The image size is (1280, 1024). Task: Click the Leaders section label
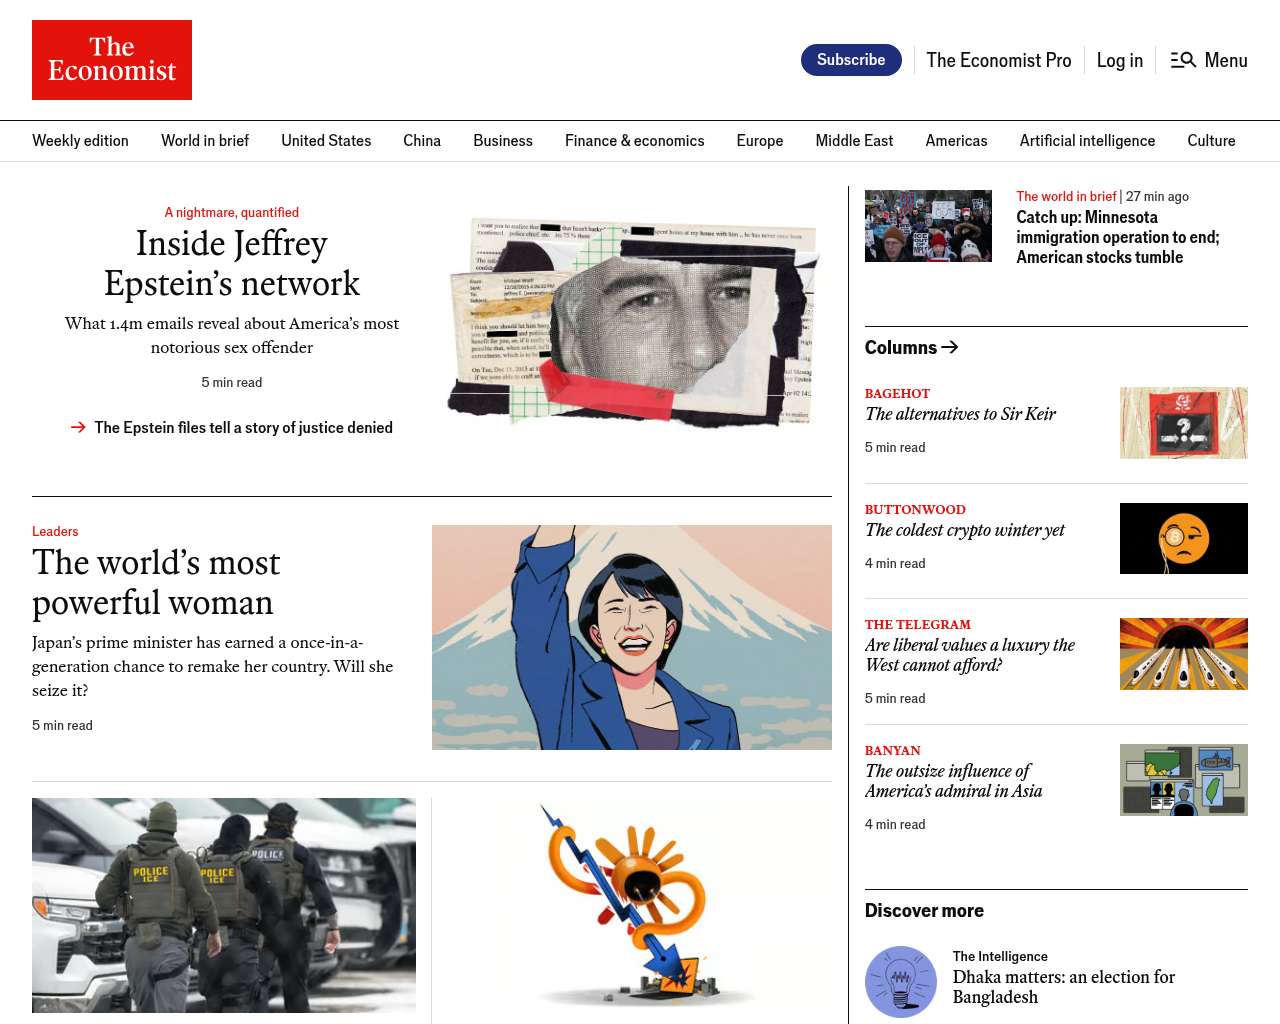[x=55, y=531]
